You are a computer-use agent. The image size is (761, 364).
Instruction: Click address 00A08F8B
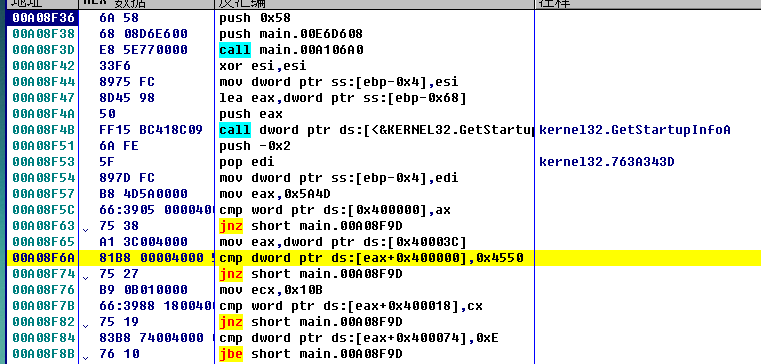click(x=44, y=354)
